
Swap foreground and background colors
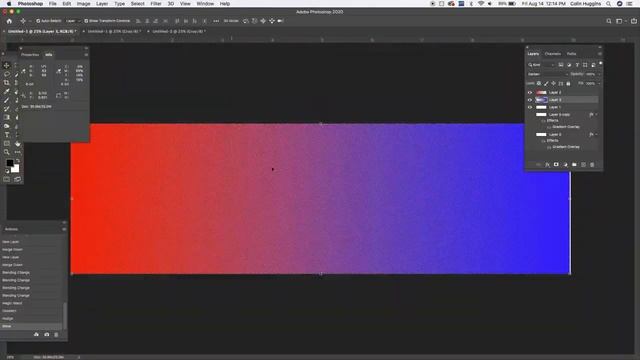pos(18,161)
